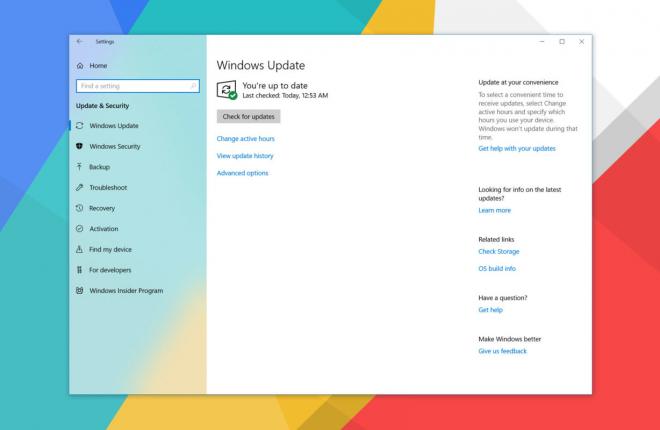Open the OS build info link
This screenshot has height=430, width=660.
[497, 268]
